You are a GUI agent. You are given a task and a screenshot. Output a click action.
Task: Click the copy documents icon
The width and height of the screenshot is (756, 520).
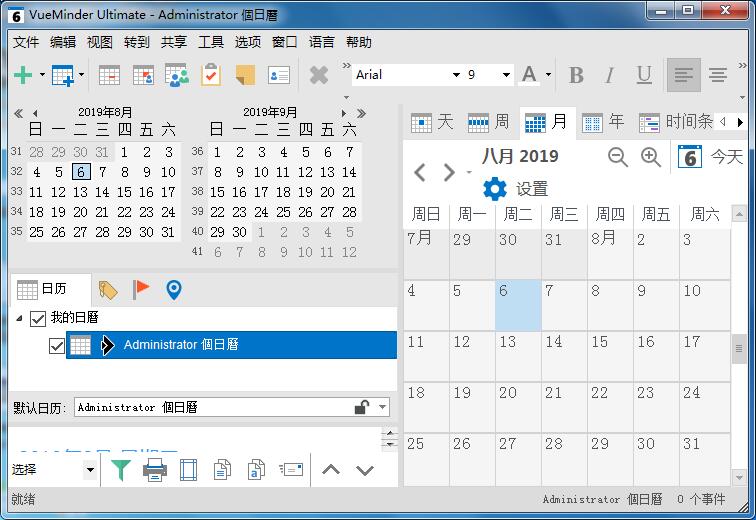click(222, 470)
